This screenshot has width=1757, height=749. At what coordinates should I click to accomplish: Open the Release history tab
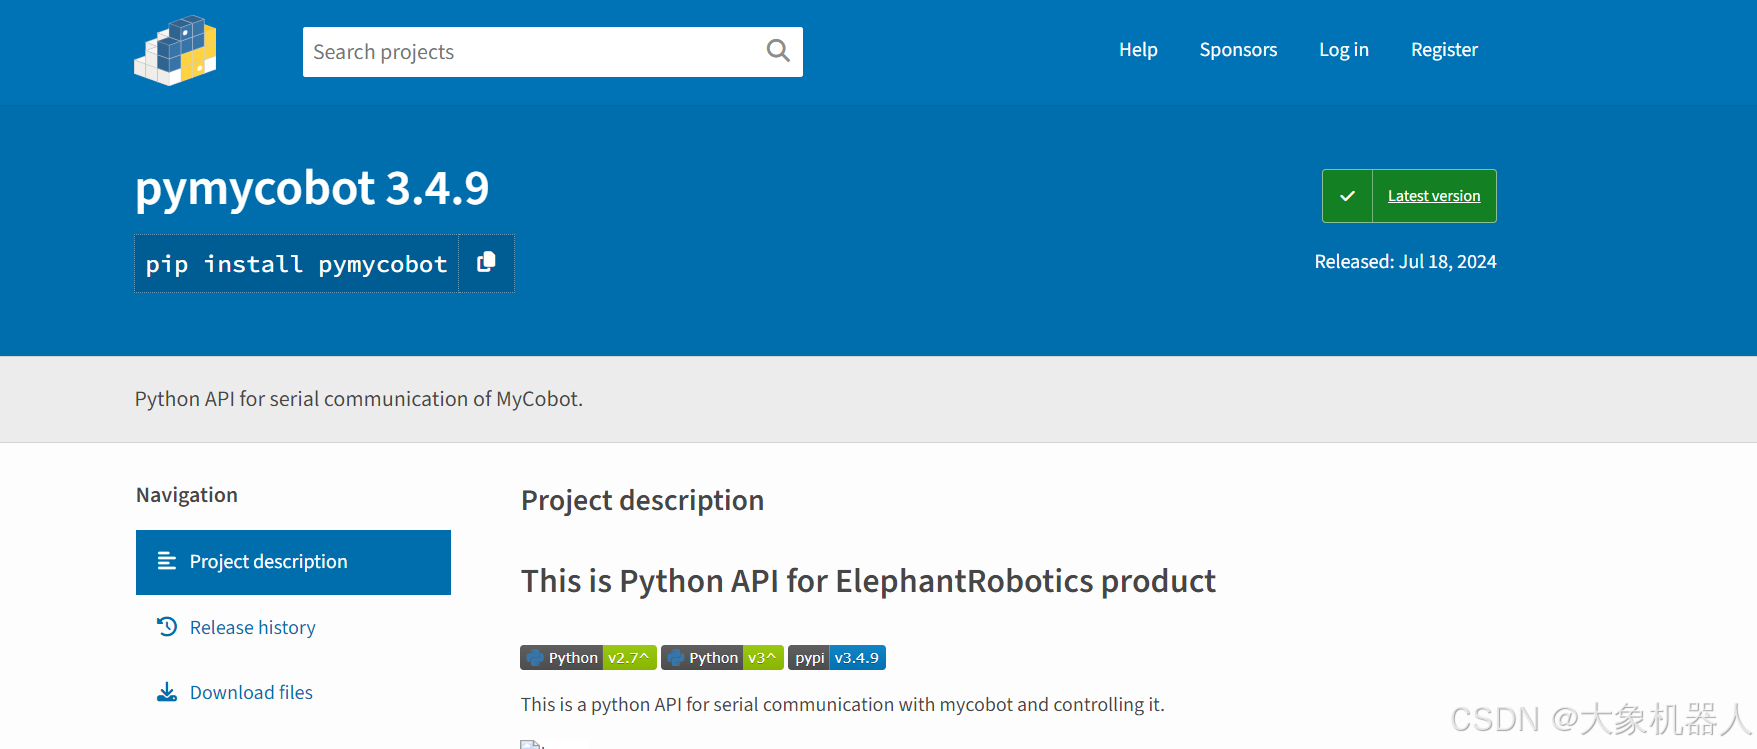(x=253, y=628)
